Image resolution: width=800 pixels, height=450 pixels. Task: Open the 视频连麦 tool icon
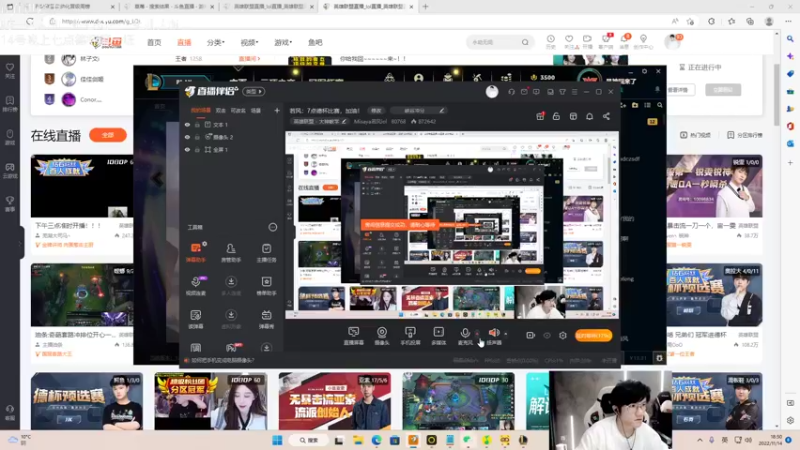tap(195, 285)
